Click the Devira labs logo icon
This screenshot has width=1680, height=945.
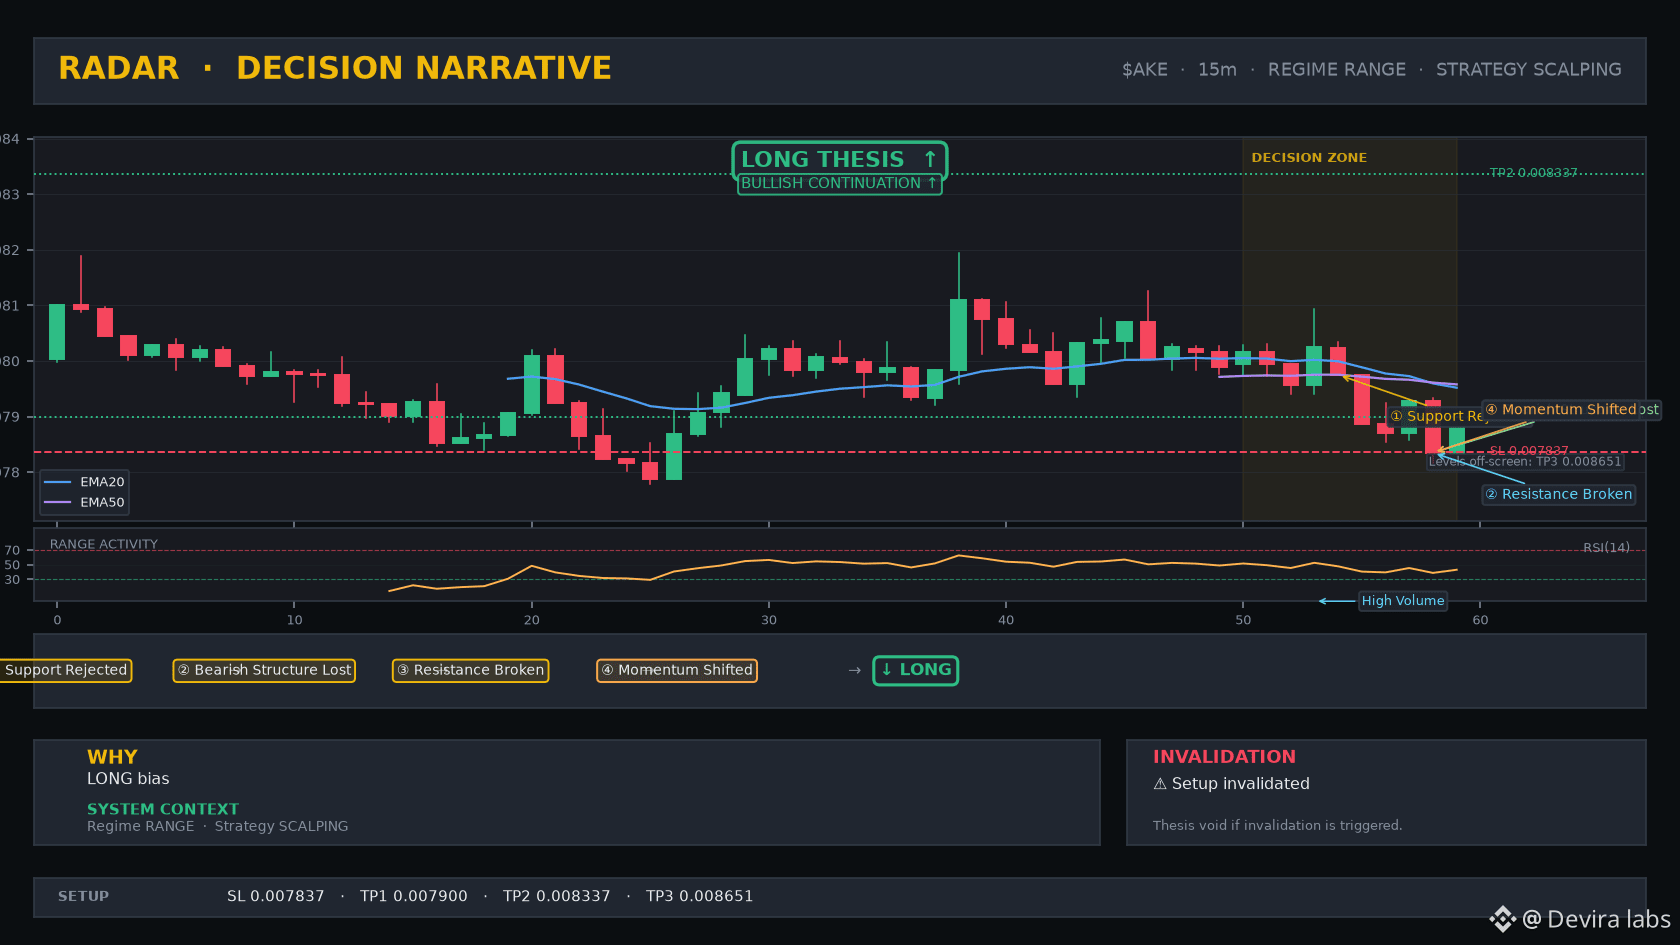[x=1502, y=919]
